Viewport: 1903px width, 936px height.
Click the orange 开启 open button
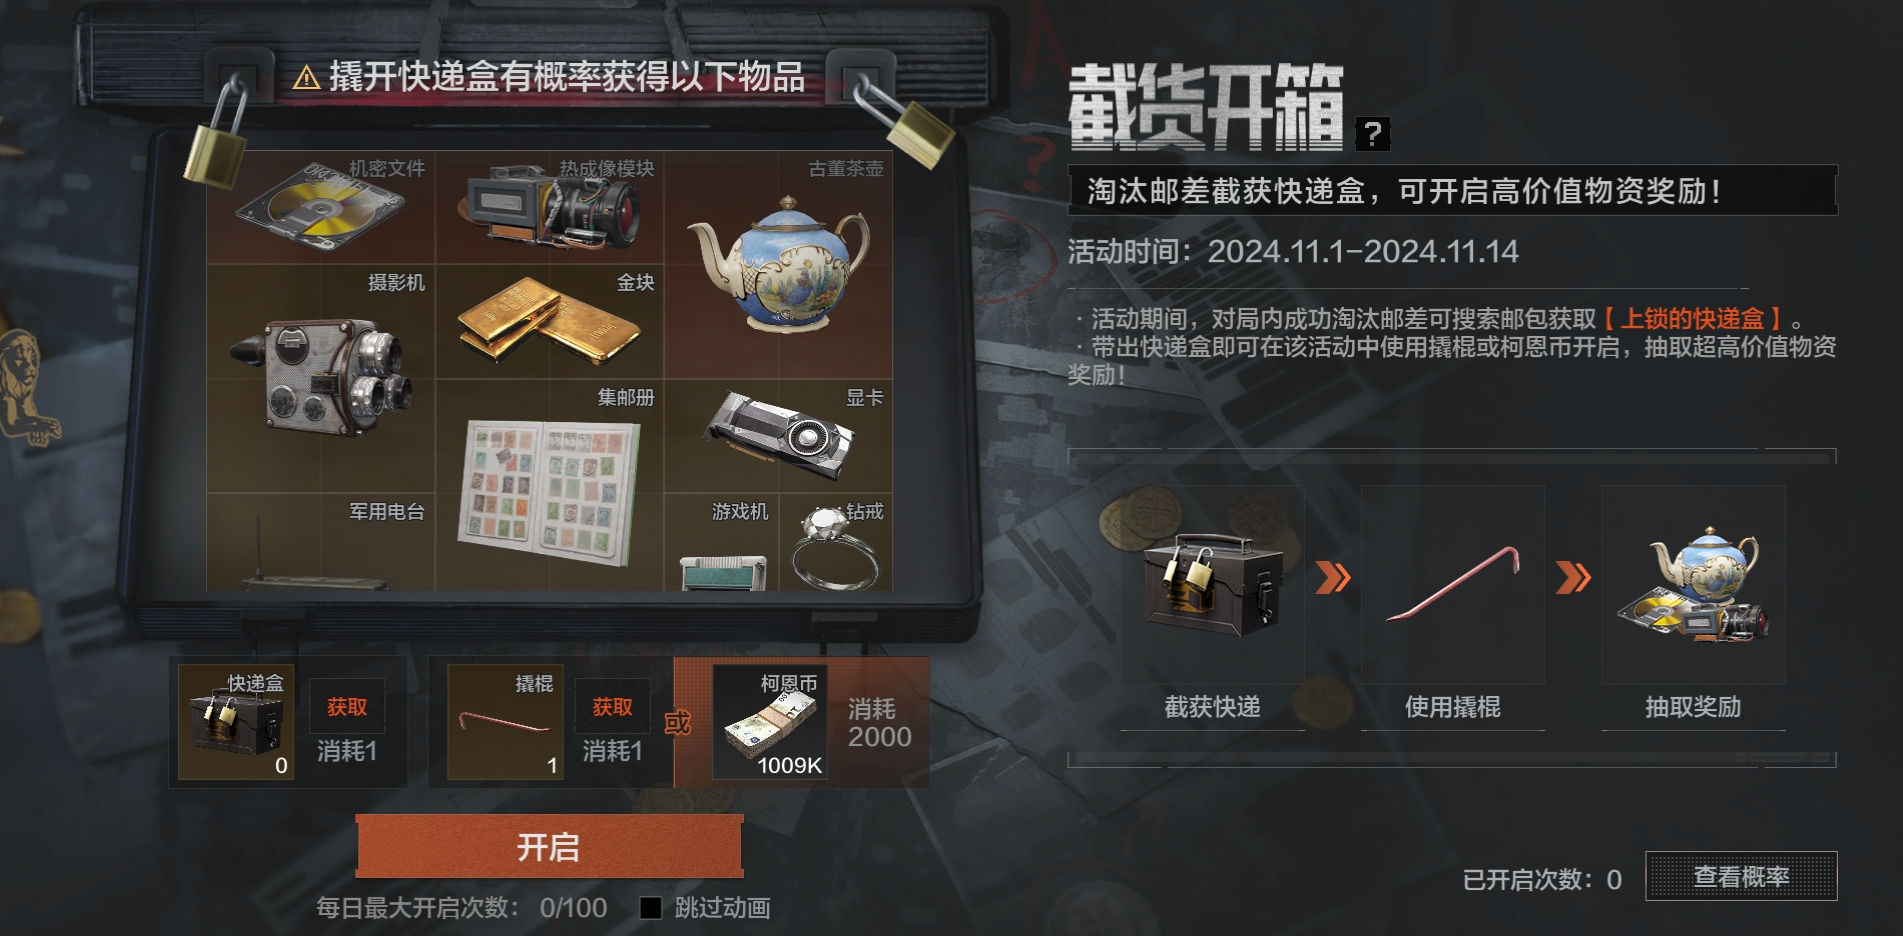[549, 847]
